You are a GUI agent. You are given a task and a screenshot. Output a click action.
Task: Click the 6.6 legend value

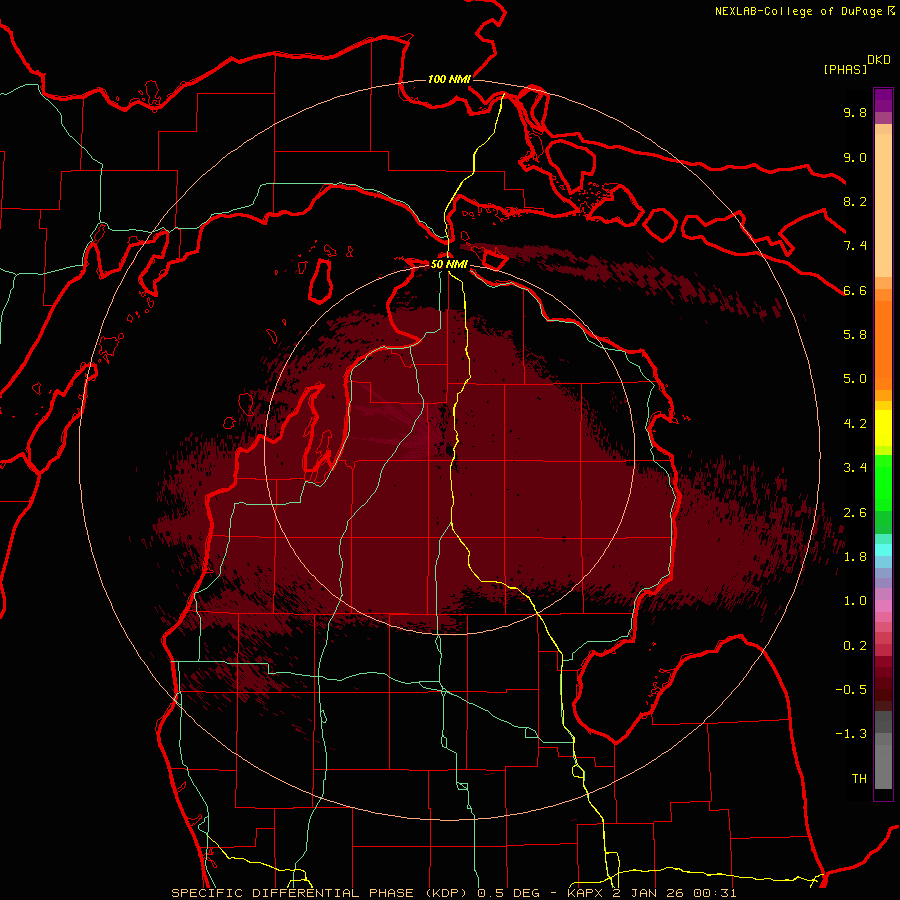tap(855, 290)
